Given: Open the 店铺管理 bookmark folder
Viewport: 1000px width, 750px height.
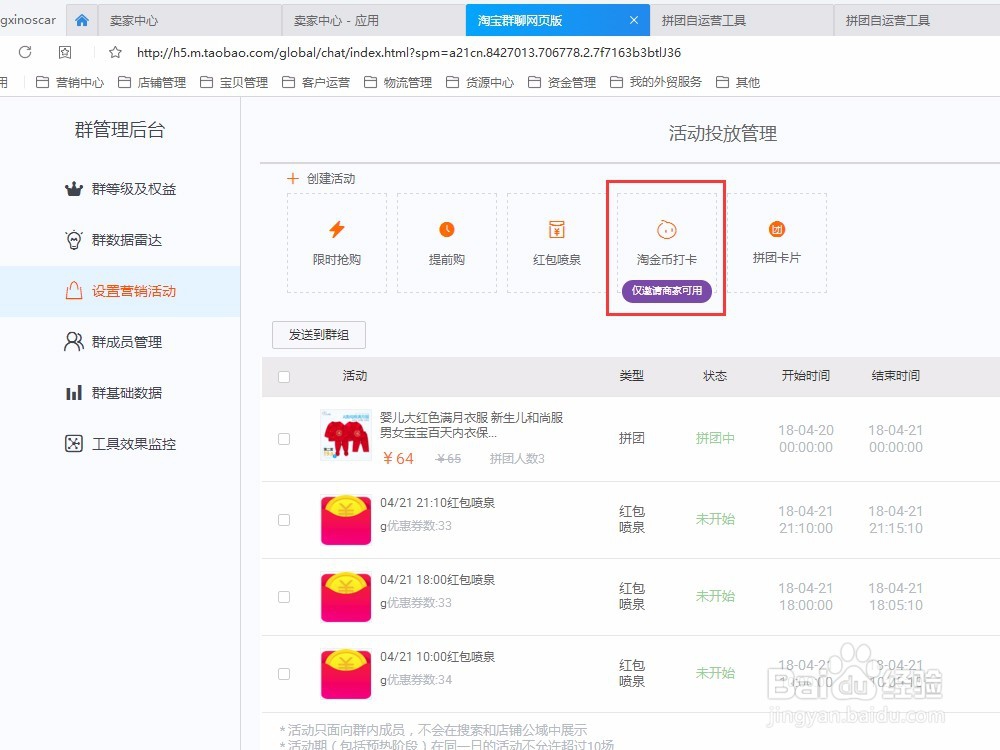Looking at the screenshot, I should coord(152,82).
